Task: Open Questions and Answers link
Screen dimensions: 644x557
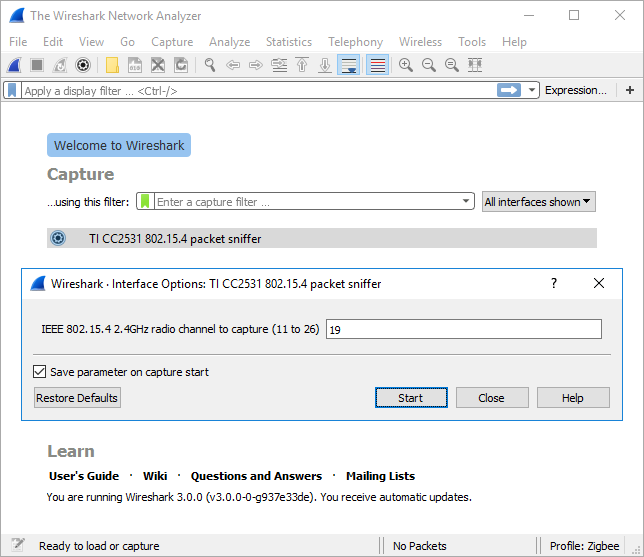Action: 256,476
